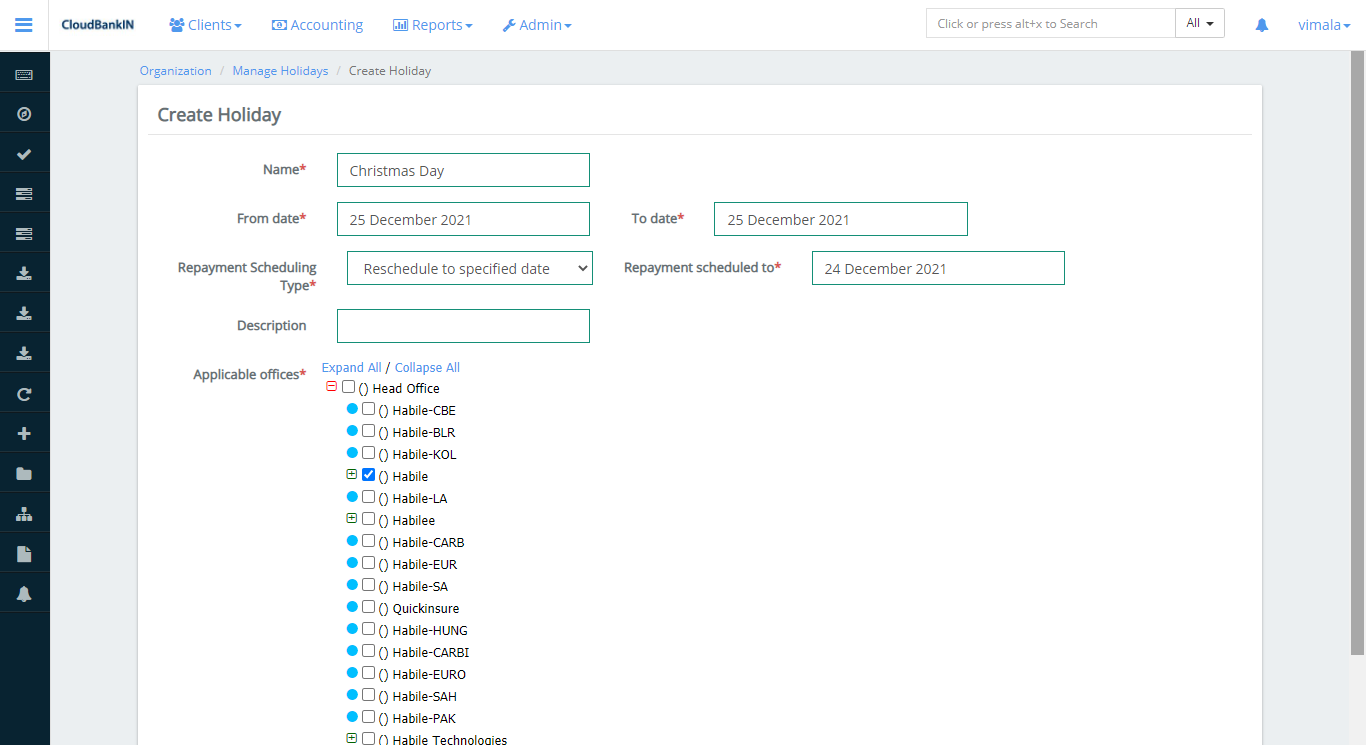This screenshot has height=745, width=1366.
Task: Expand the Habilee office tree node
Action: point(351,518)
